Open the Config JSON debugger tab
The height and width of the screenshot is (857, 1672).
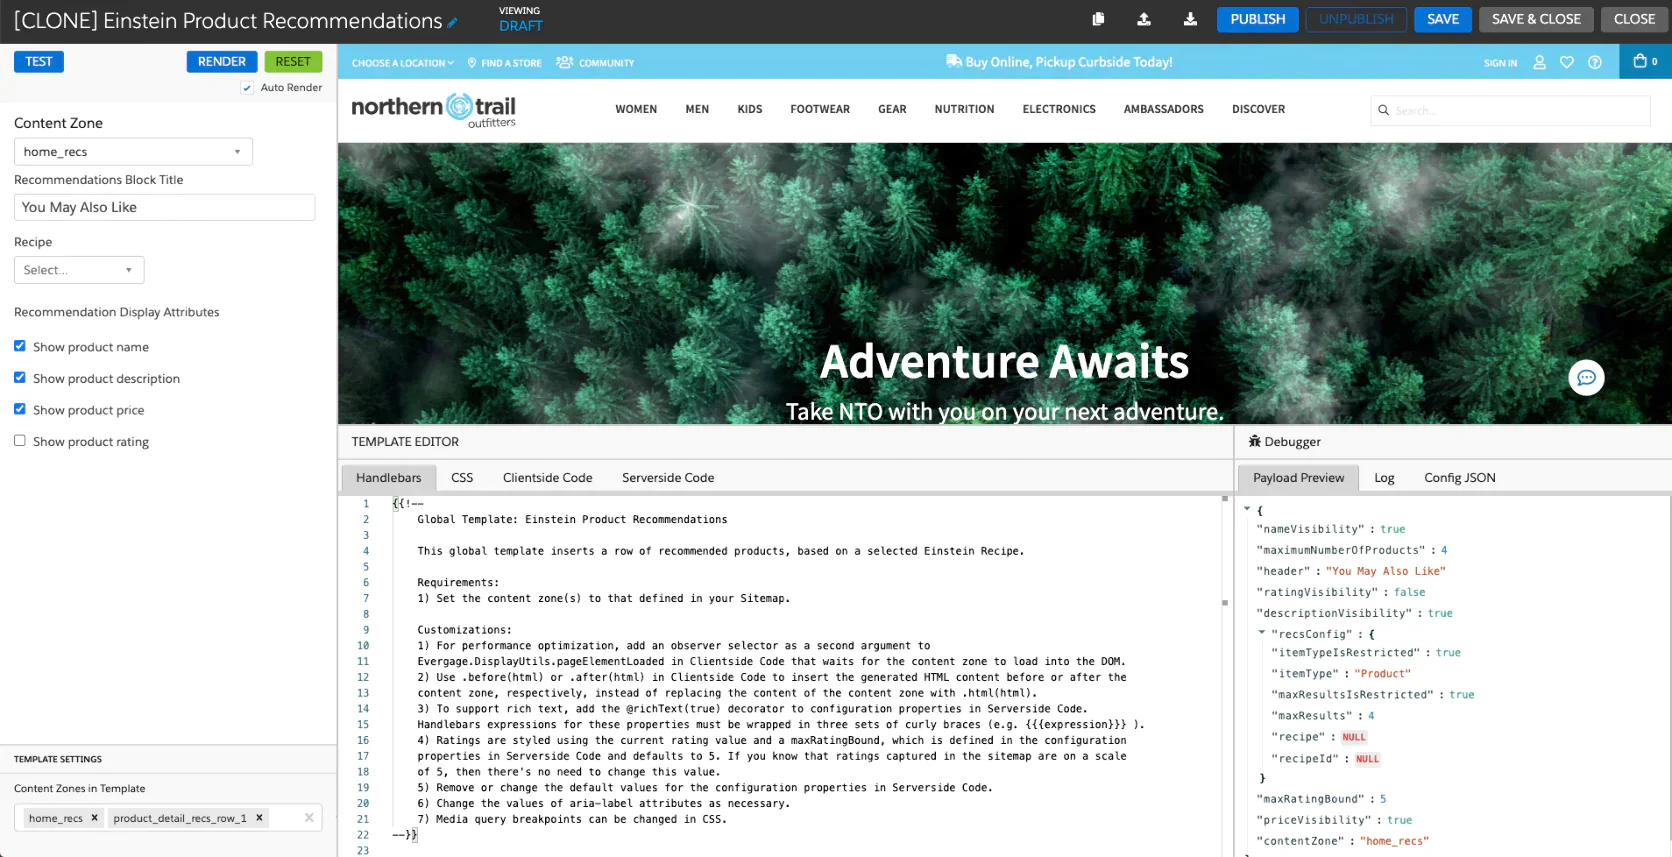click(x=1459, y=478)
